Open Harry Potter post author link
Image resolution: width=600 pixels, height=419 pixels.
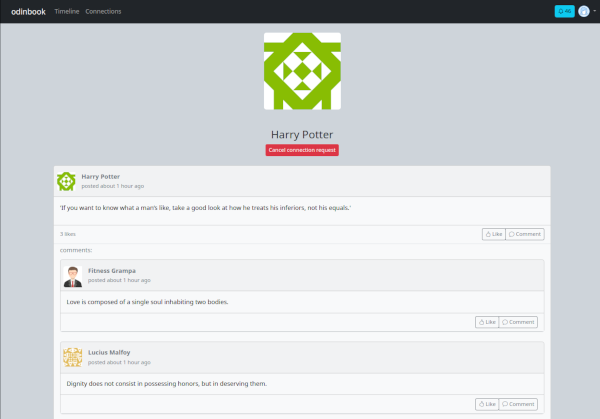(101, 176)
